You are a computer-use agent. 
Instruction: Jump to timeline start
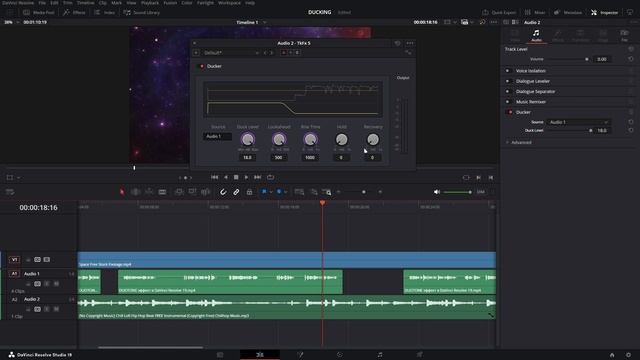point(214,178)
